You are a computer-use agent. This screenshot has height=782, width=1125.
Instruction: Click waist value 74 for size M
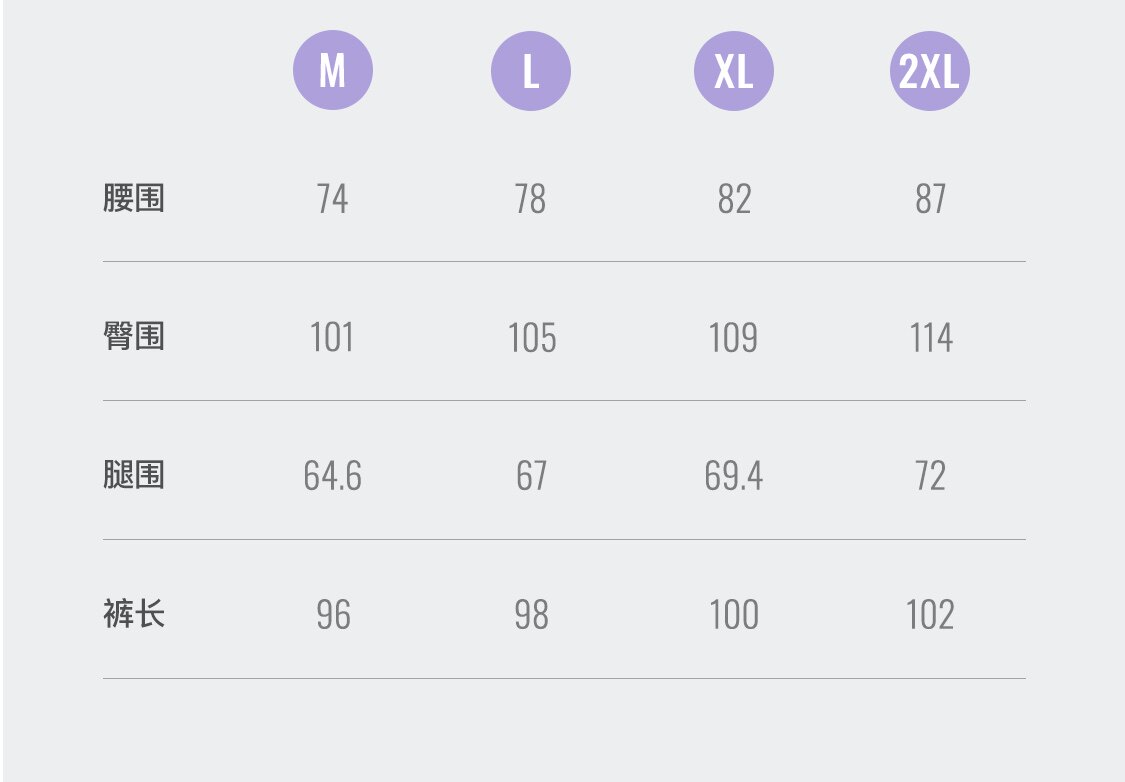tap(332, 199)
